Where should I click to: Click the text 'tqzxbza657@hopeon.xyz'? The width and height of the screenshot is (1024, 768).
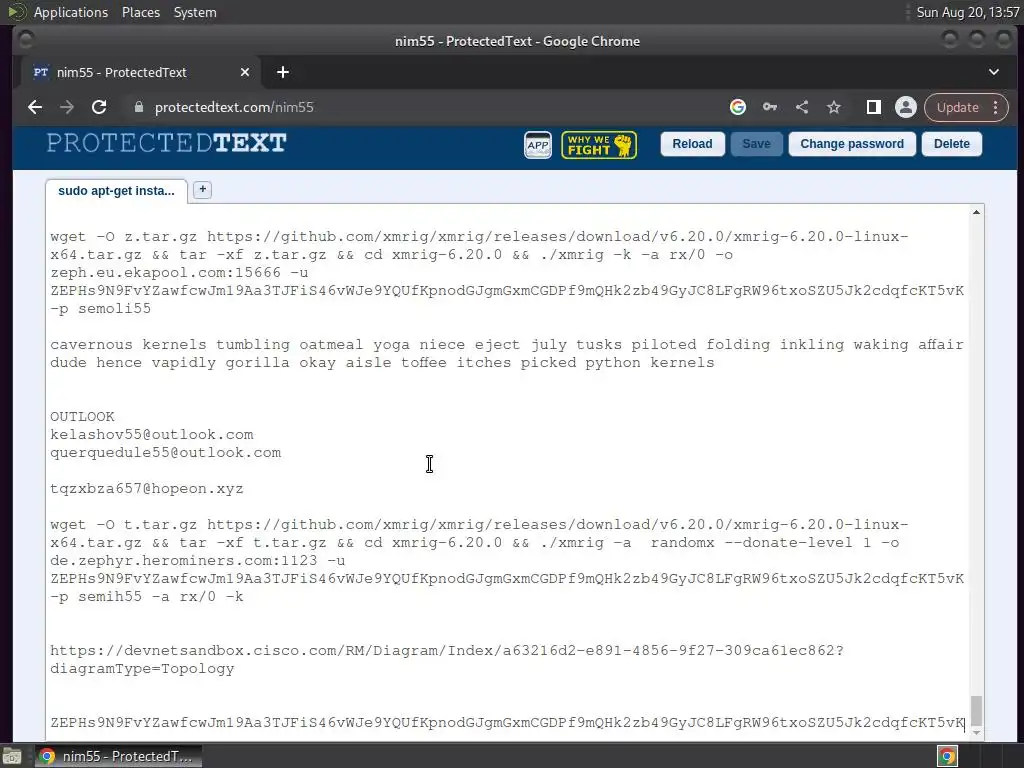(x=147, y=488)
